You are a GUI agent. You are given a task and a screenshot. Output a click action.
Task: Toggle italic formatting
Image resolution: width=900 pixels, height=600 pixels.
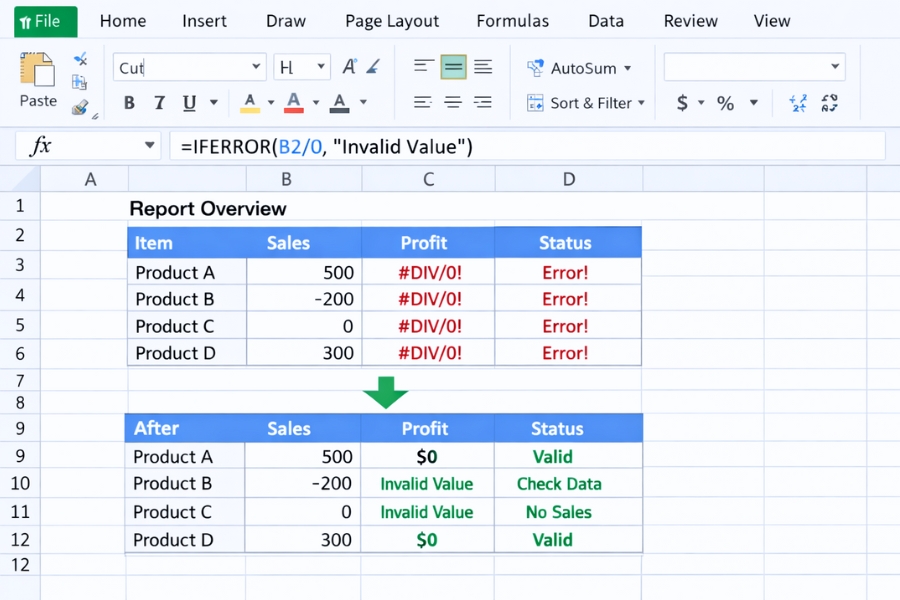159,101
